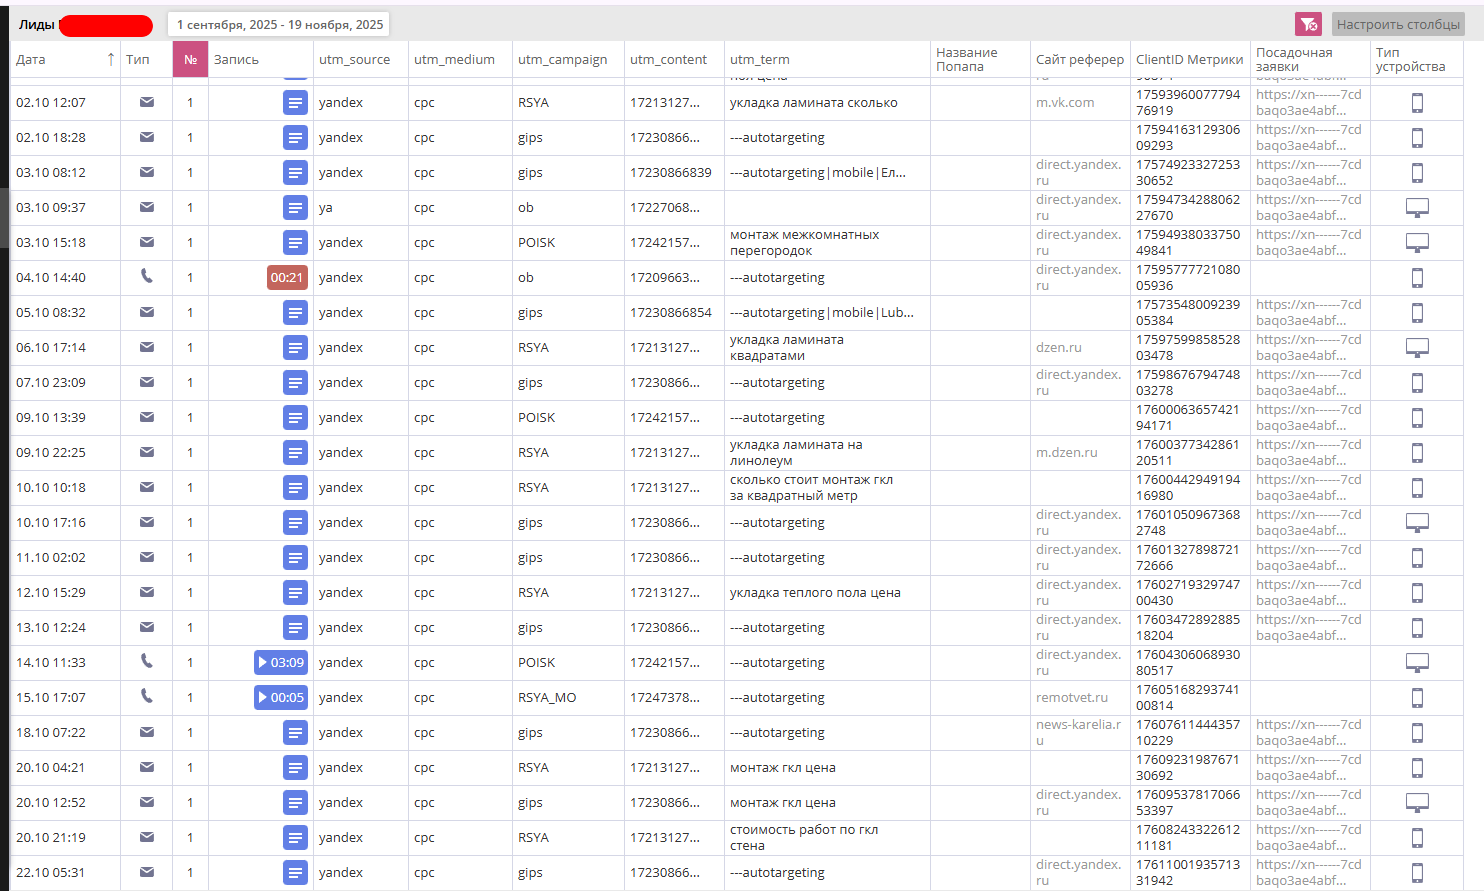Click the ClientID Метрики column header

1189,60
